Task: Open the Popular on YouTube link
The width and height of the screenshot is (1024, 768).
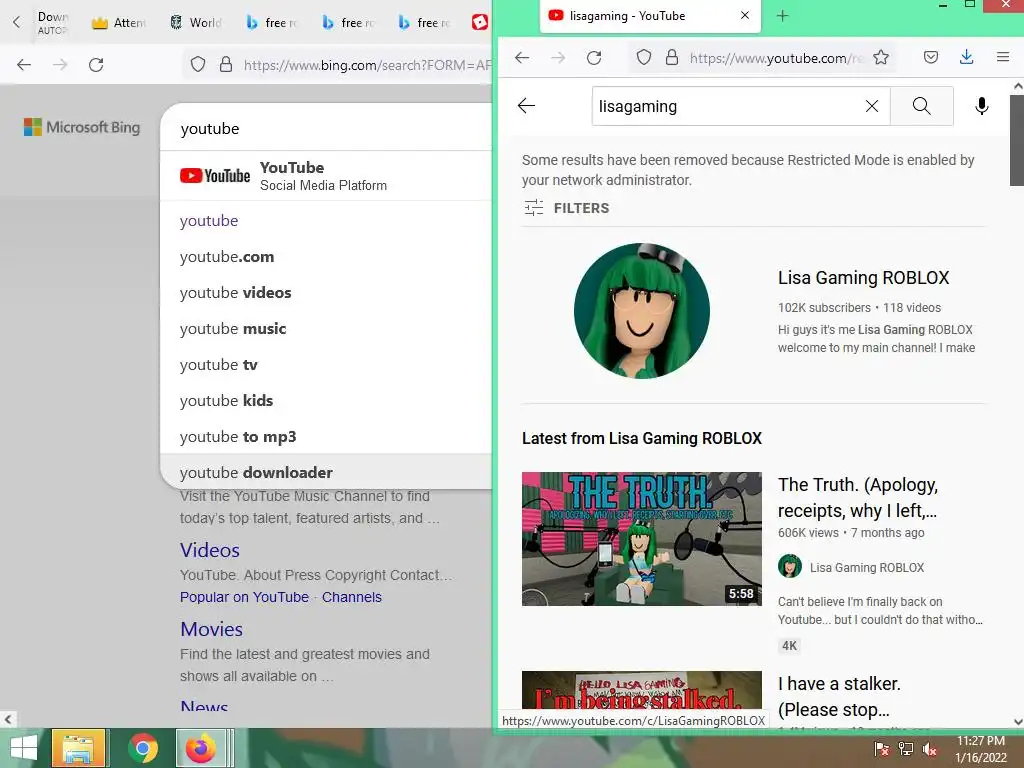Action: point(244,597)
